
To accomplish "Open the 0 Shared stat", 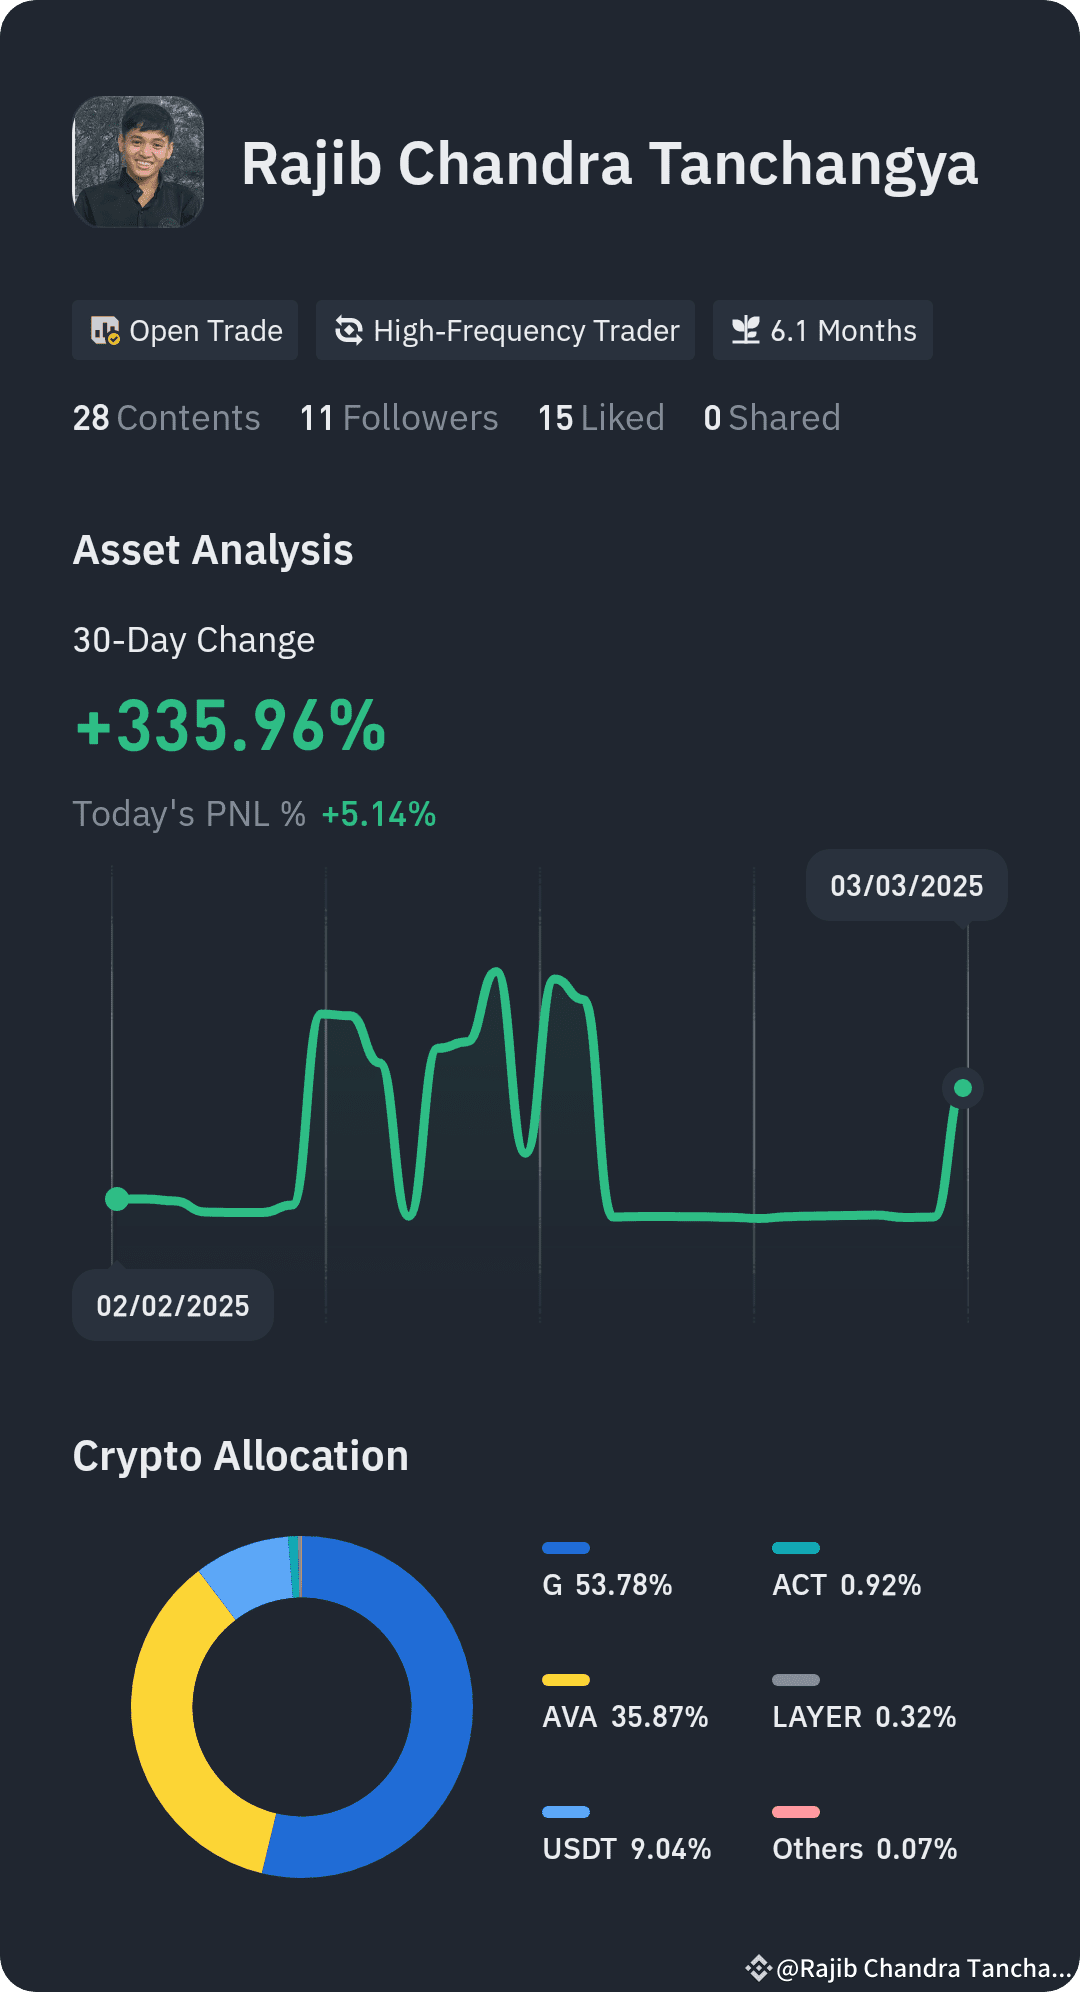I will [x=771, y=418].
